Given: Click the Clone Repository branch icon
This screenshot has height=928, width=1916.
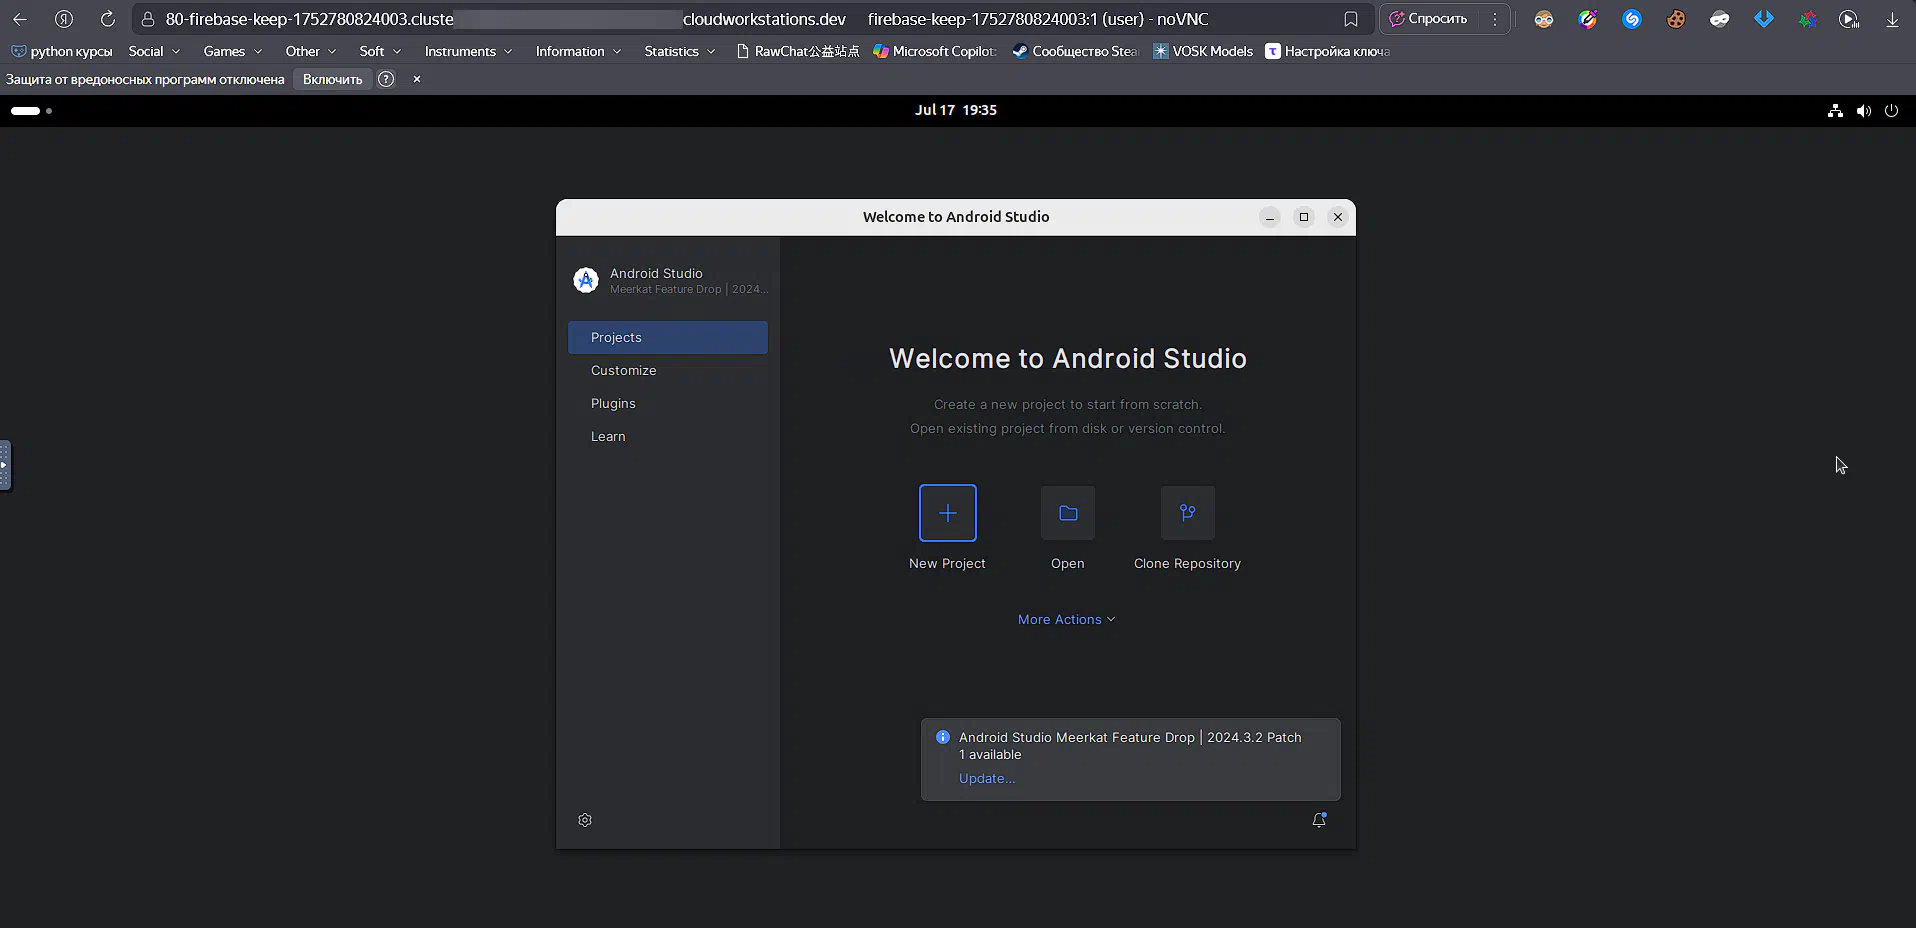Looking at the screenshot, I should point(1188,513).
